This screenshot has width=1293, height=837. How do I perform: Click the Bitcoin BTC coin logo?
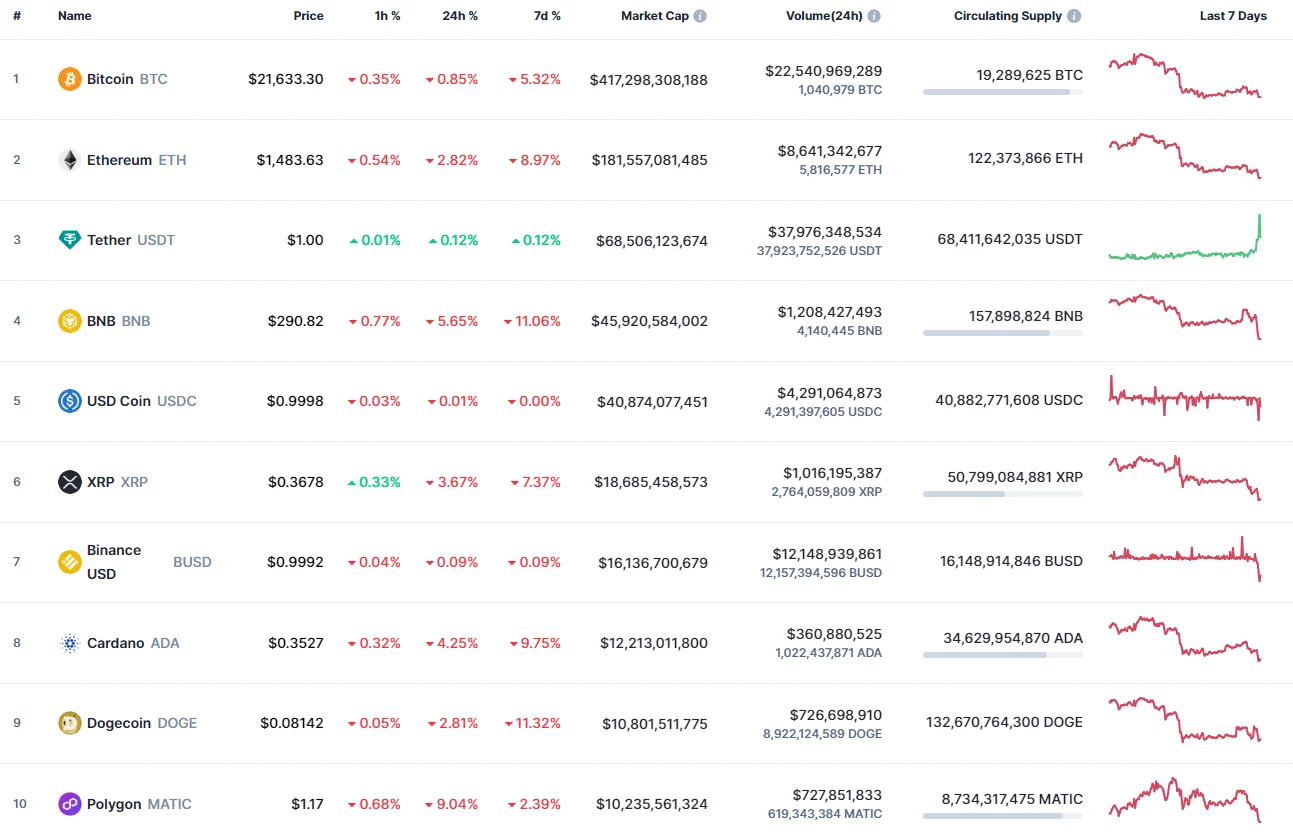(x=69, y=79)
